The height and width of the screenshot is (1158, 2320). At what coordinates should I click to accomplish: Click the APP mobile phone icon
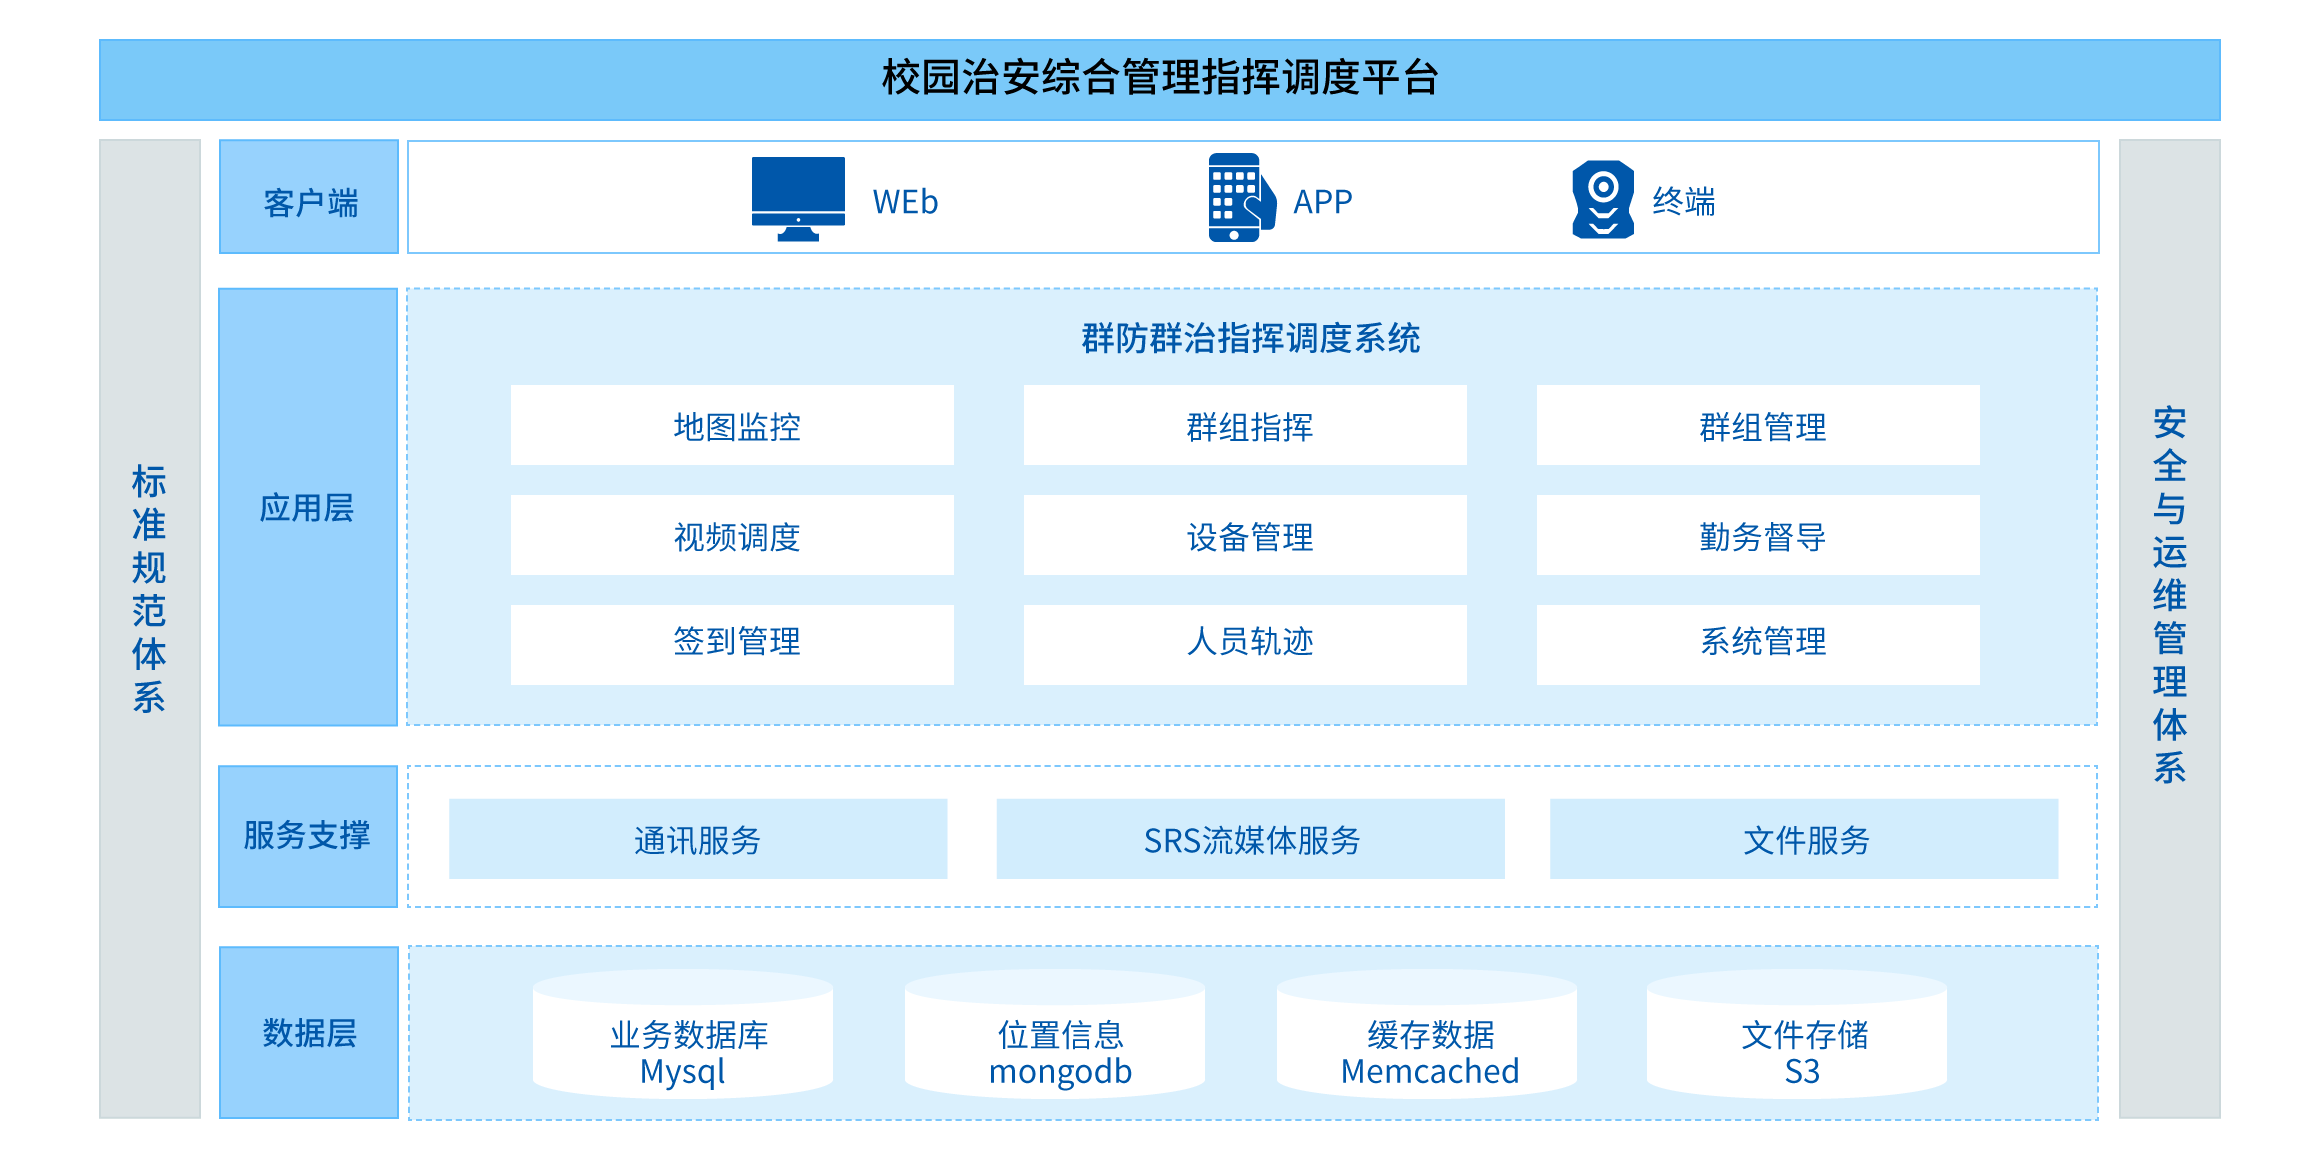point(1241,197)
